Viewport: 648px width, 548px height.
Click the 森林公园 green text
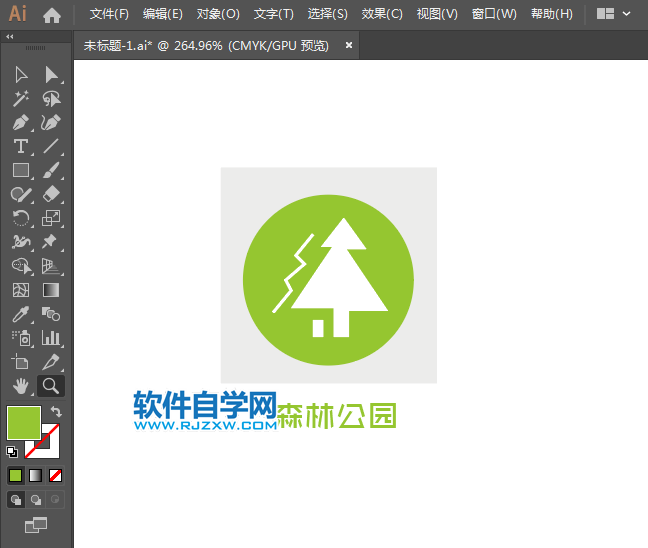point(337,416)
